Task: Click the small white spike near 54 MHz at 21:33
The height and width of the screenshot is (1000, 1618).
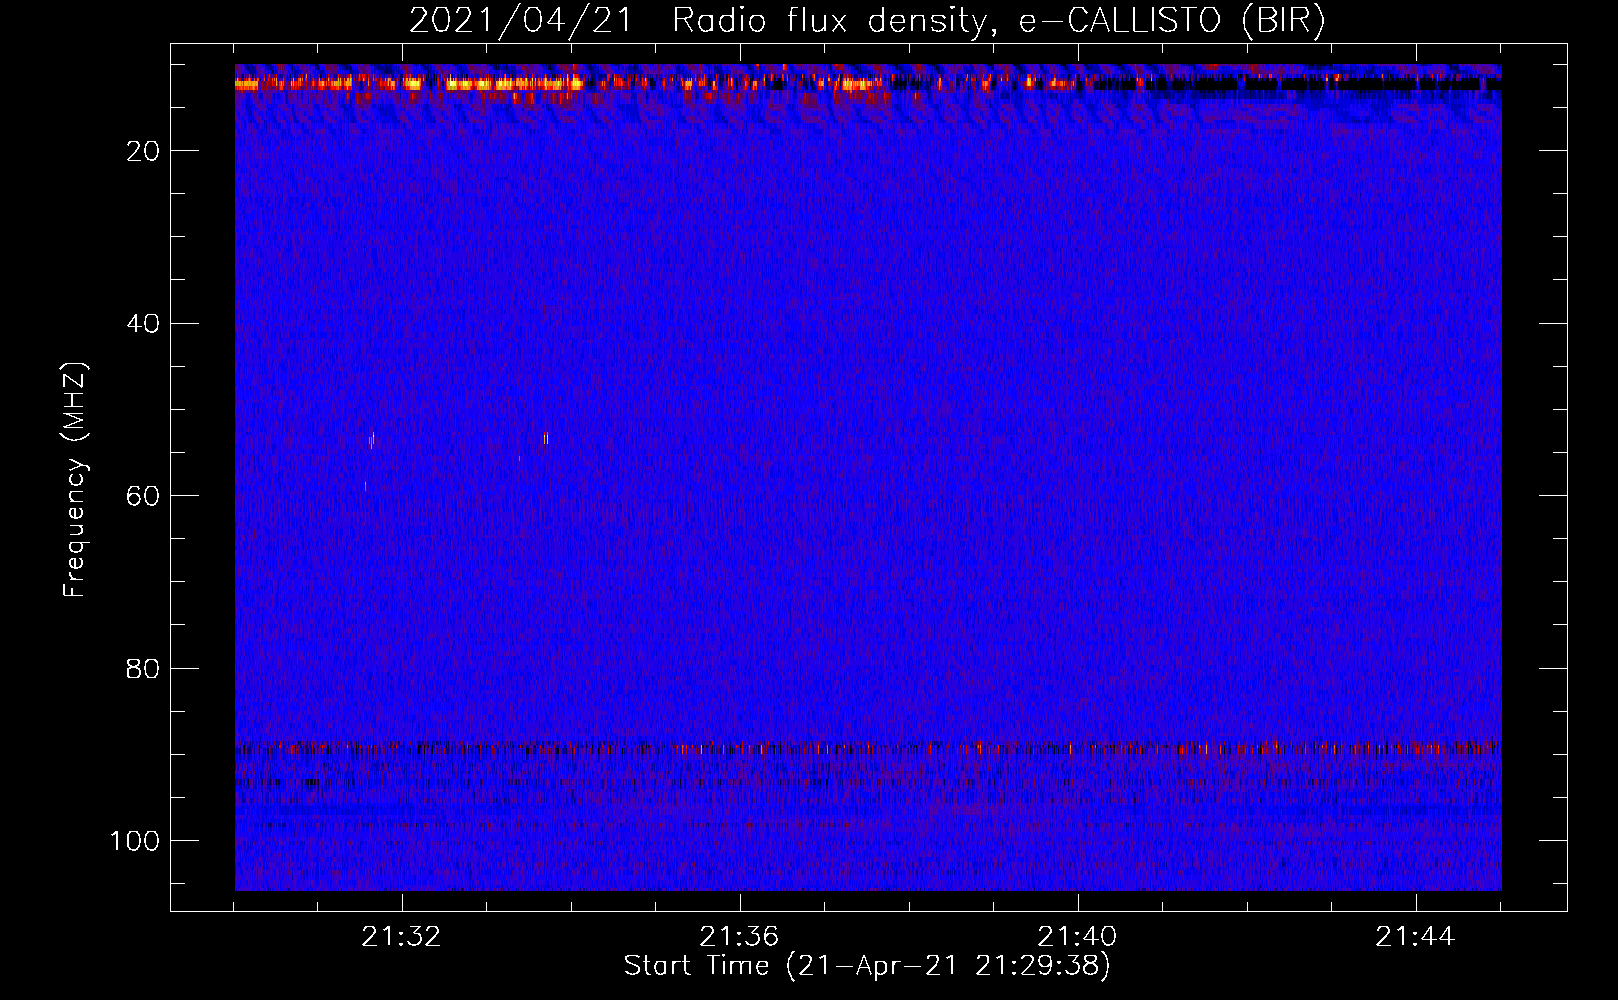Action: tap(546, 438)
